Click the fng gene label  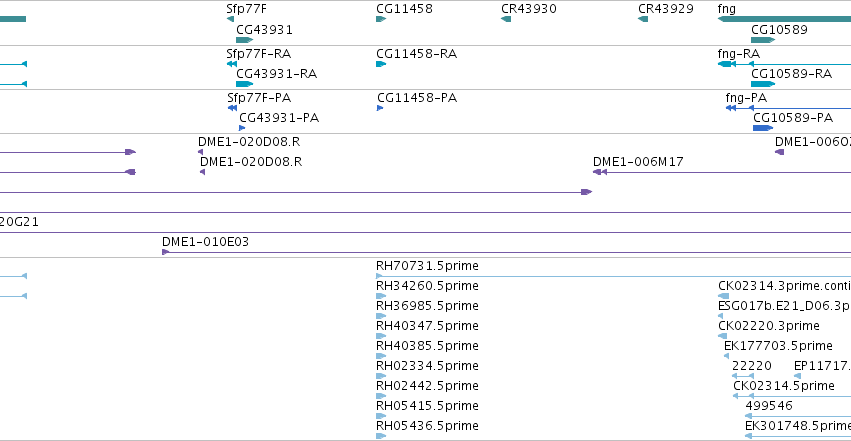coord(727,9)
